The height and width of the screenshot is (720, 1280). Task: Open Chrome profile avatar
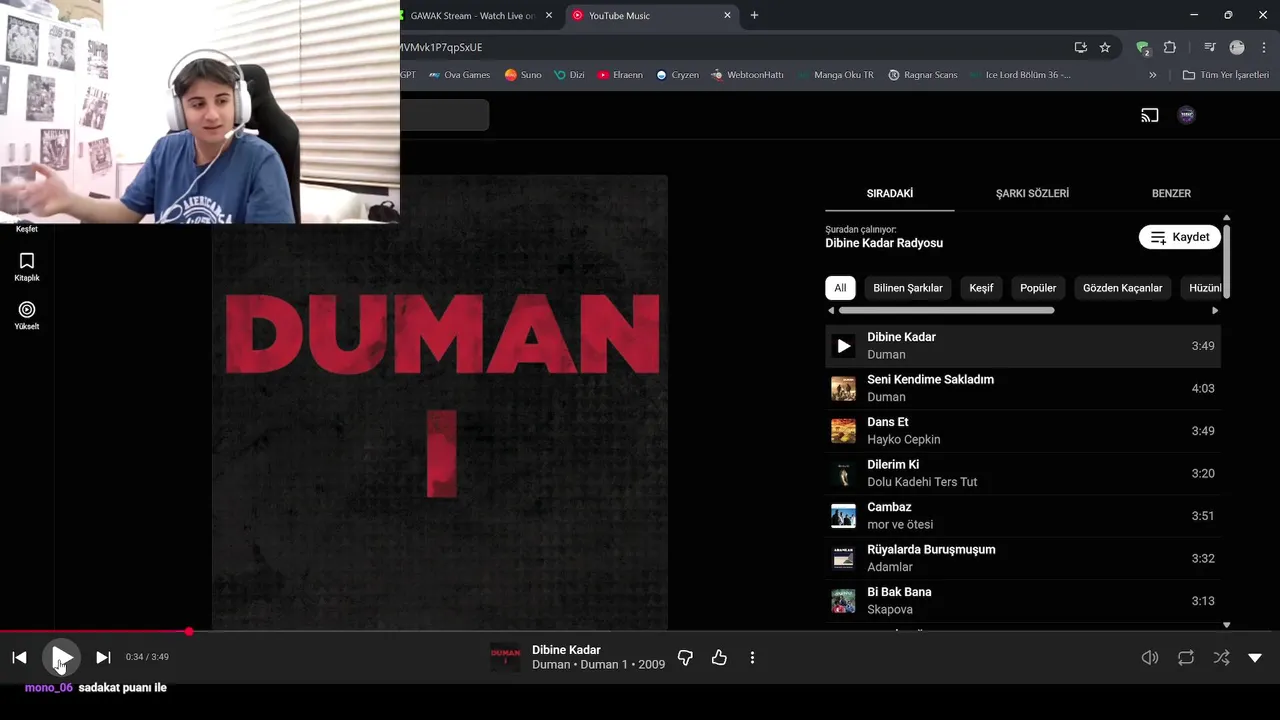[x=1237, y=47]
